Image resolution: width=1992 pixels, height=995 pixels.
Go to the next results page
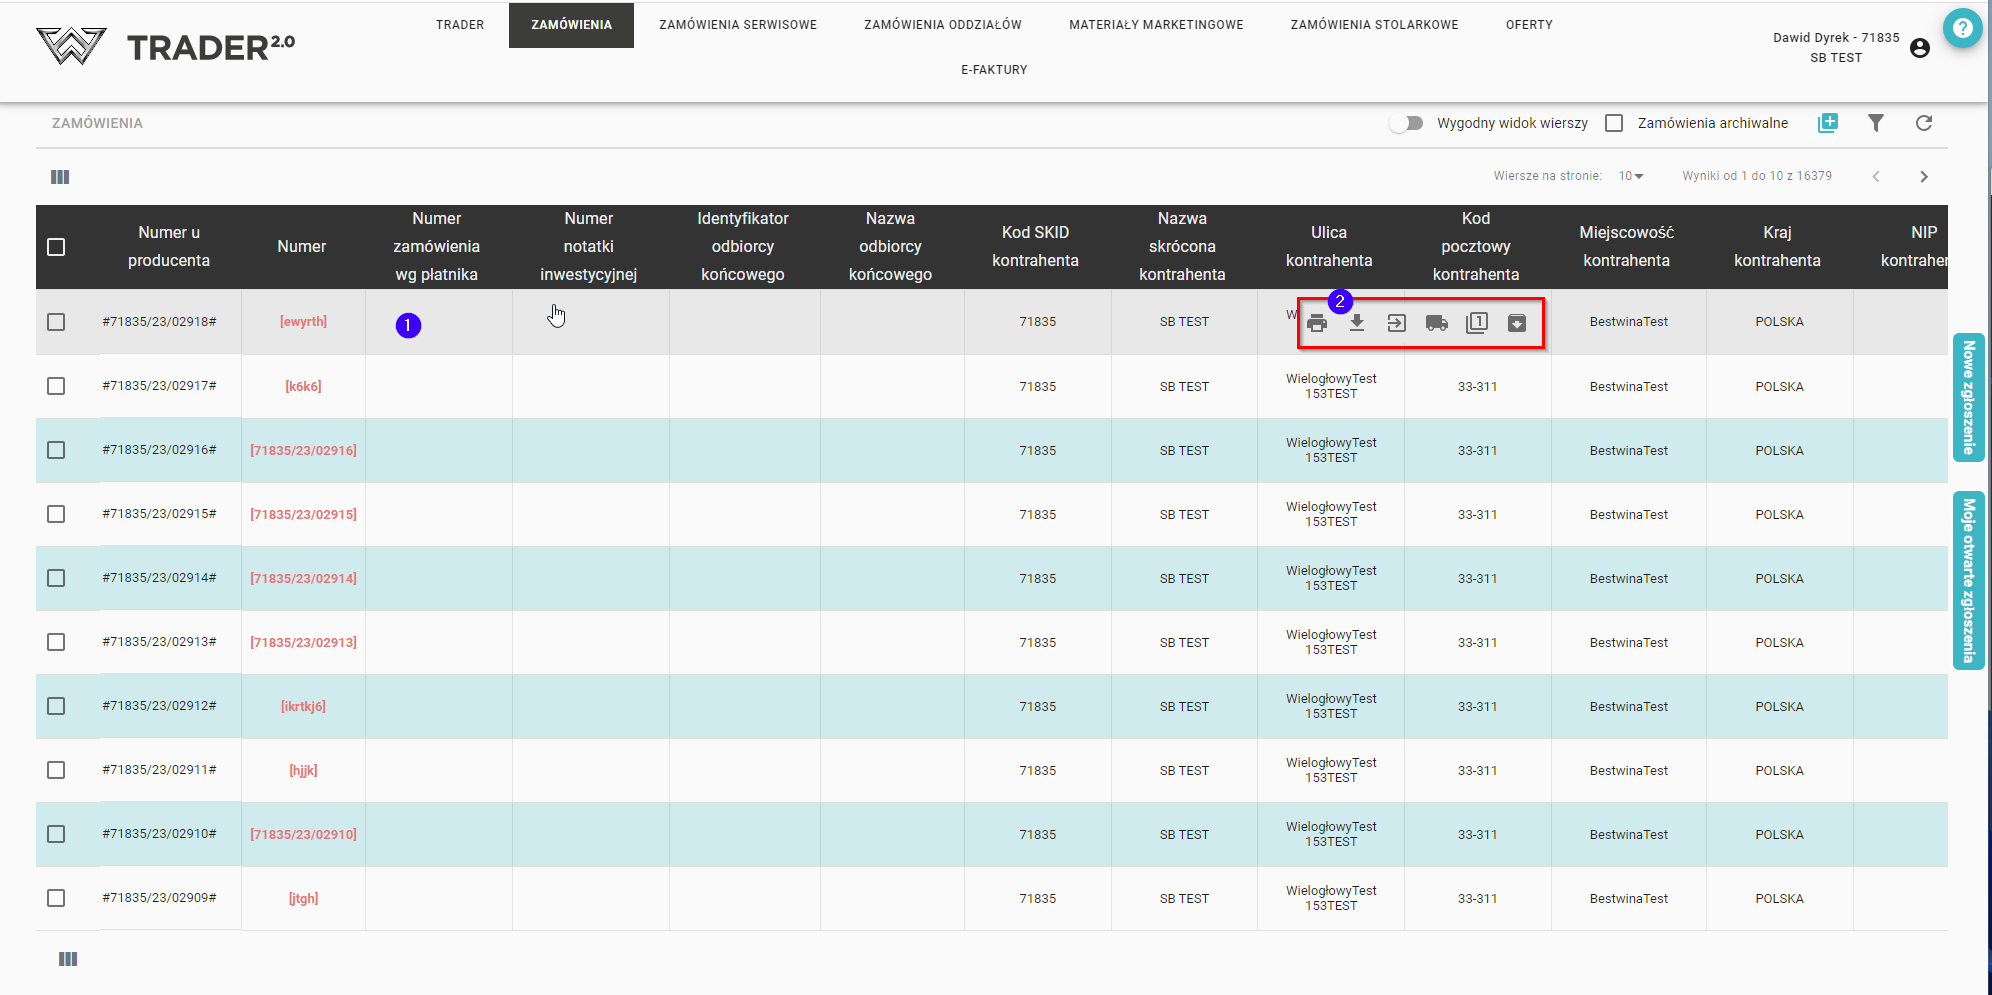pos(1924,177)
